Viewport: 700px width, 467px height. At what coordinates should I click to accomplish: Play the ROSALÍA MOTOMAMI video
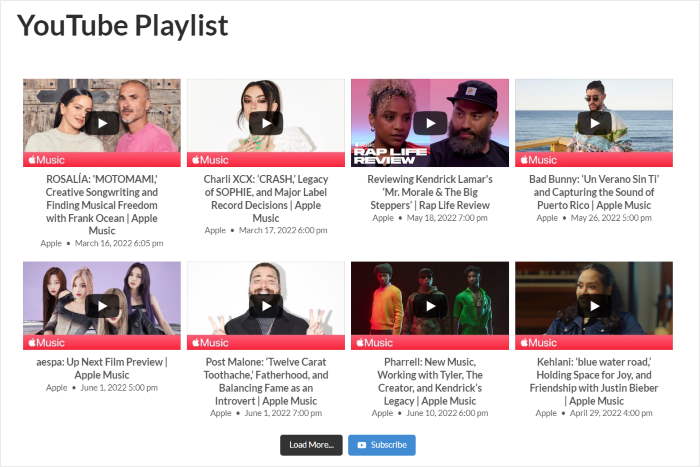102,123
